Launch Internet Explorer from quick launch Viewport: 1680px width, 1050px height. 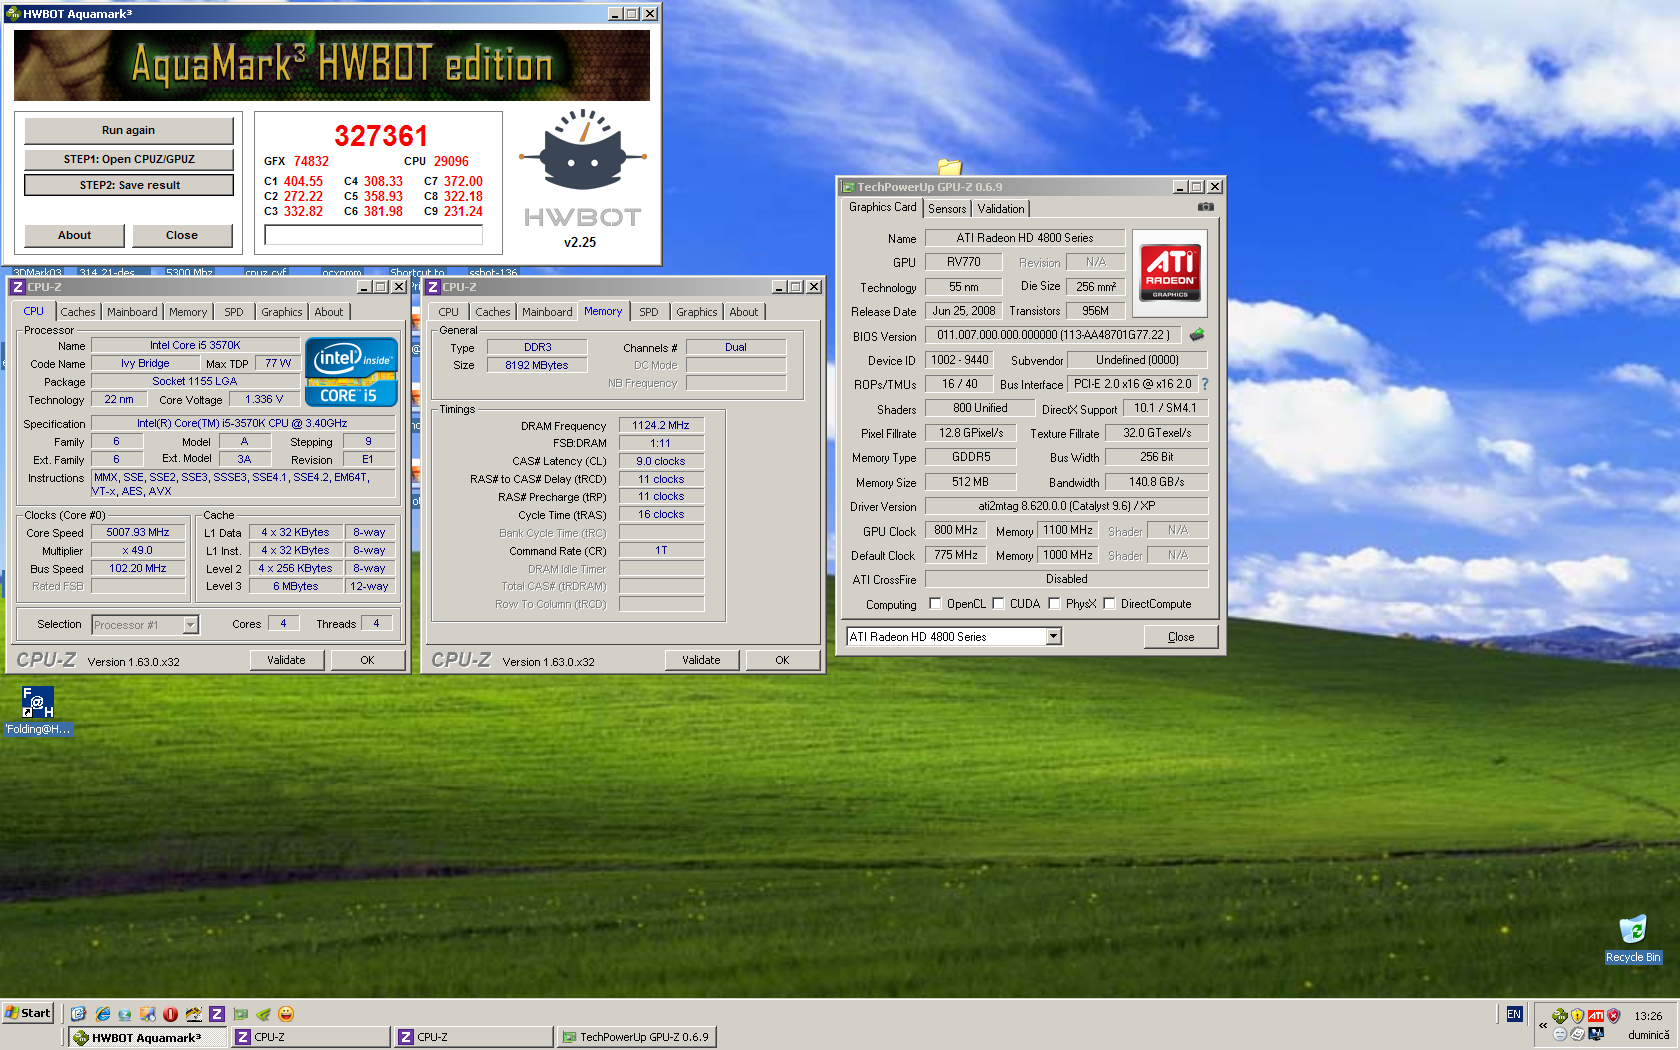tap(102, 1014)
